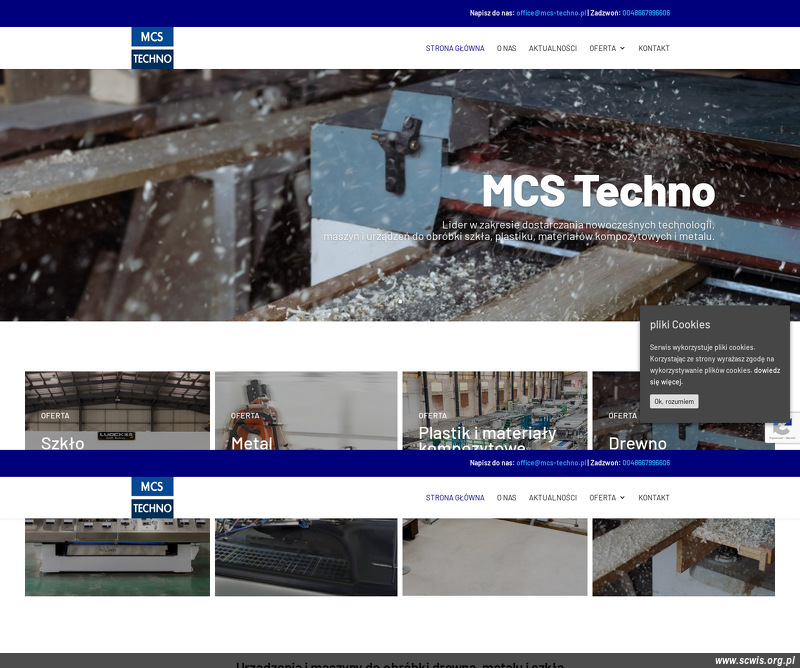Click the "Zadzwoń:" label in the top bar
The width and height of the screenshot is (800, 668).
[x=605, y=13]
